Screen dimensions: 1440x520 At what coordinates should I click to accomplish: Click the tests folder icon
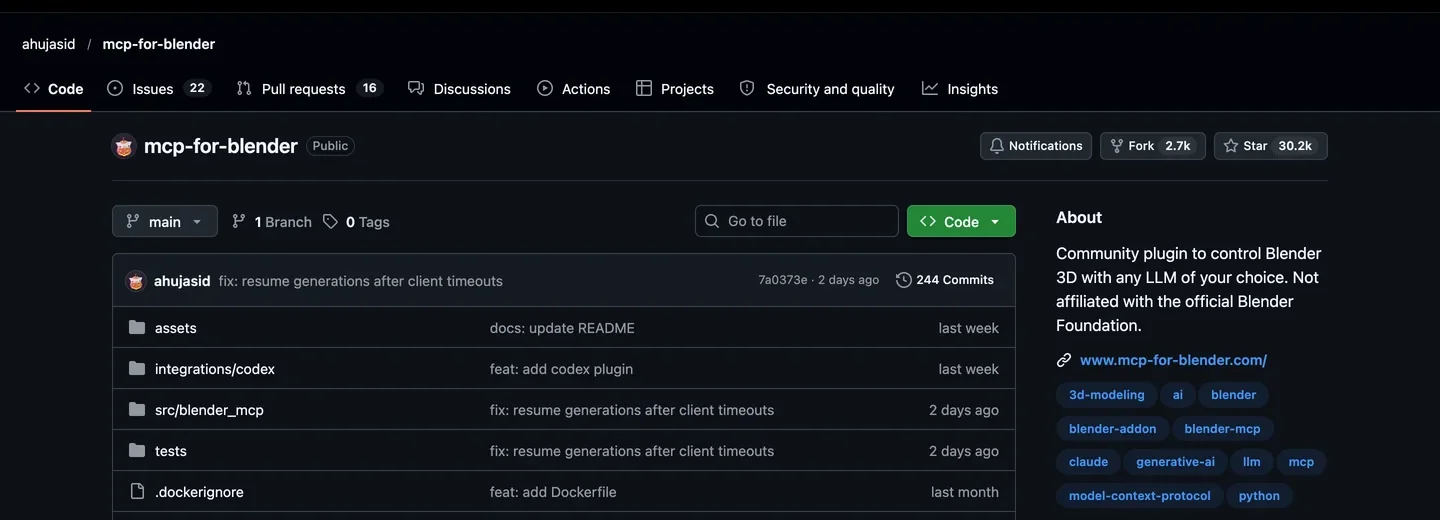(137, 451)
